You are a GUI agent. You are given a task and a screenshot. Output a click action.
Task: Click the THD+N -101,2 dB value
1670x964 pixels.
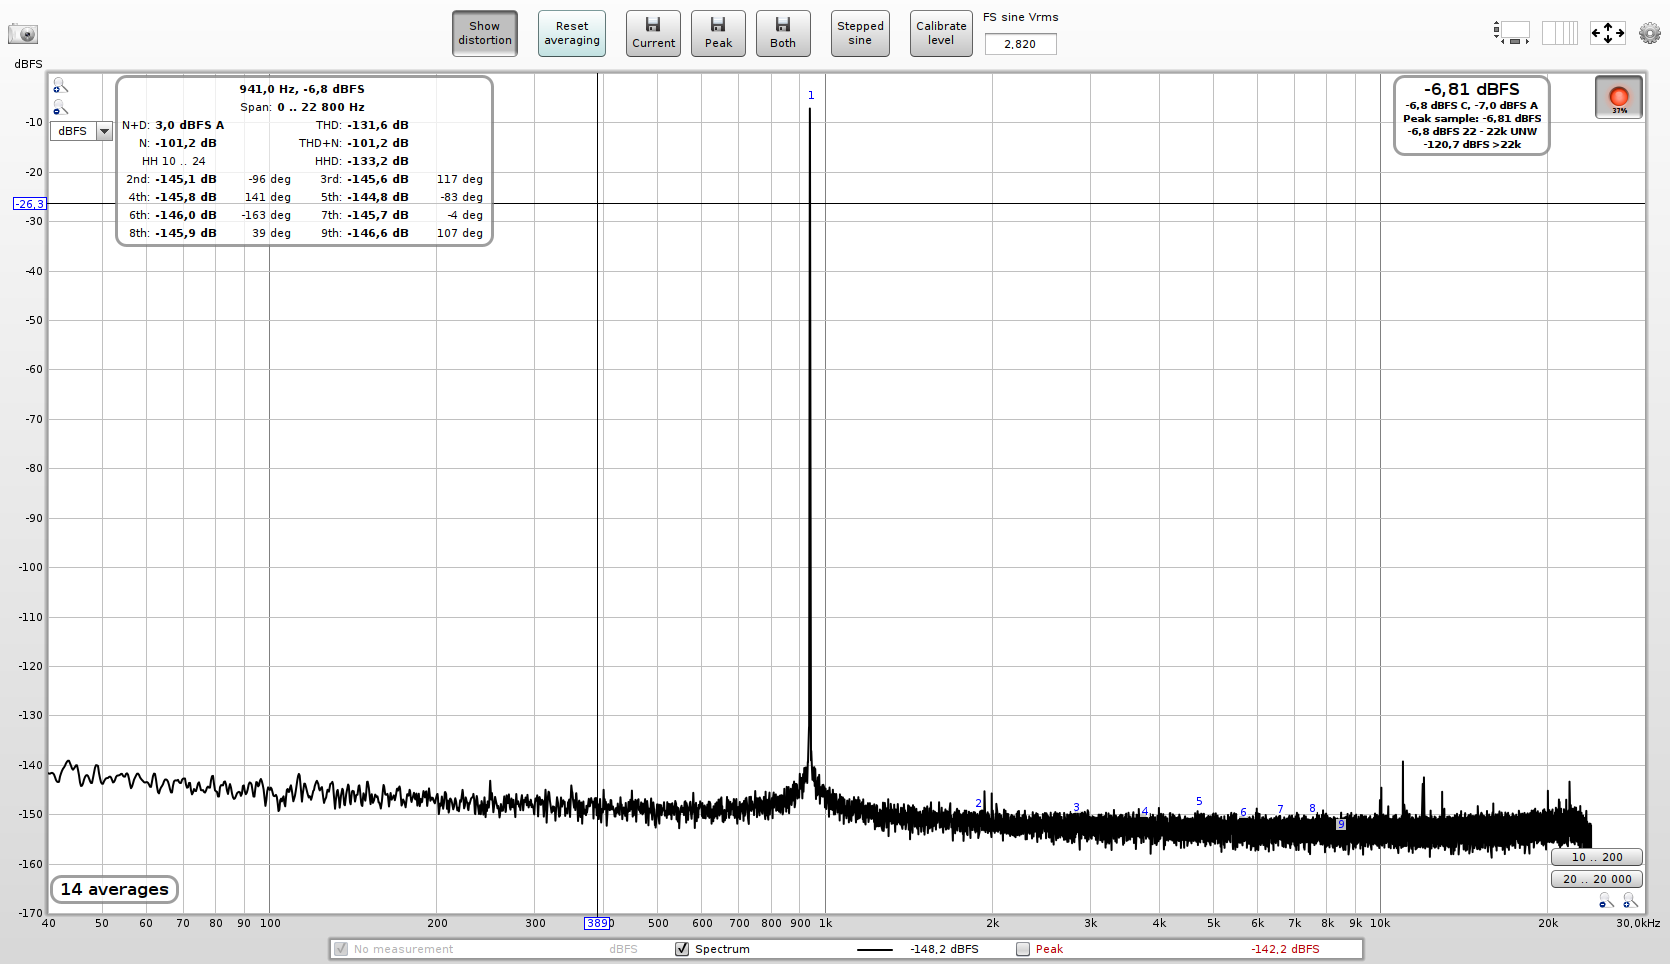tap(378, 143)
